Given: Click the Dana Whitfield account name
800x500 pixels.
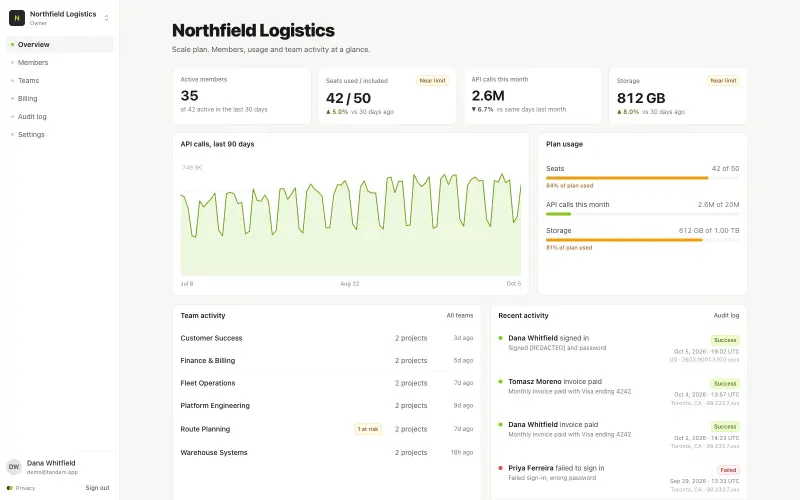Looking at the screenshot, I should 51,463.
